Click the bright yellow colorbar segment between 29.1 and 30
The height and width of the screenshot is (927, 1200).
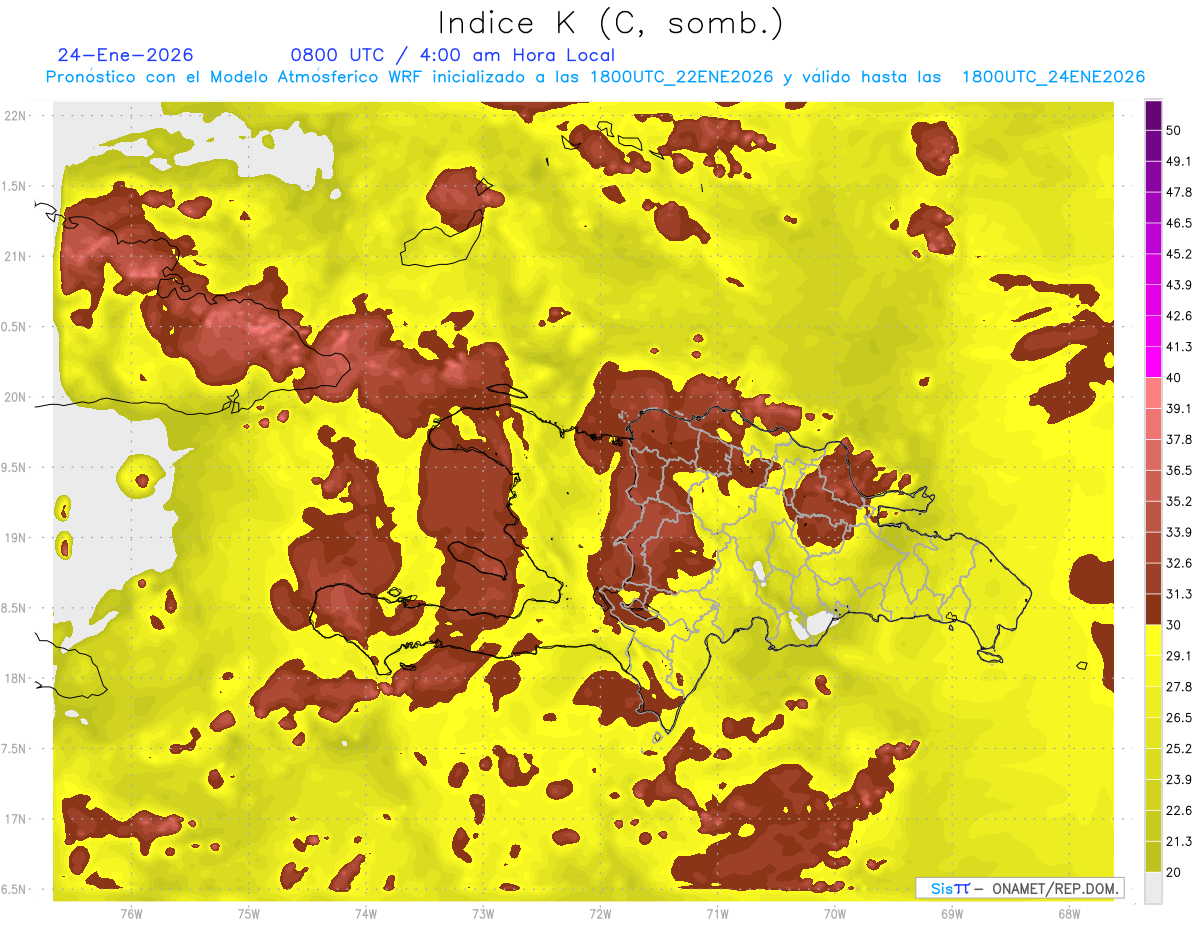(x=1153, y=640)
